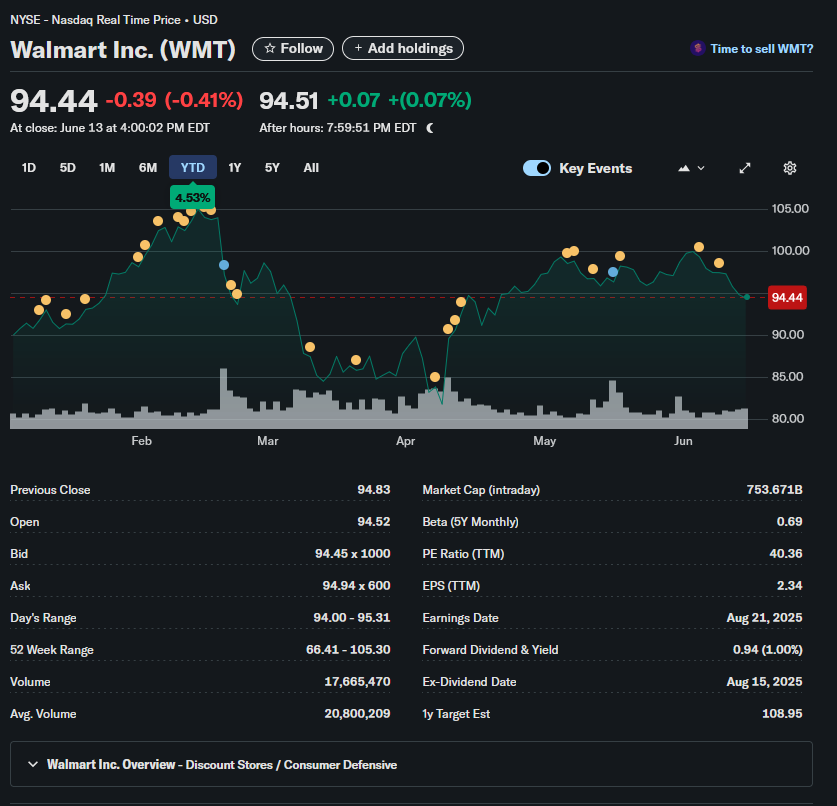Image resolution: width=837 pixels, height=806 pixels.
Task: Switch chart range to 1D
Action: click(x=29, y=168)
